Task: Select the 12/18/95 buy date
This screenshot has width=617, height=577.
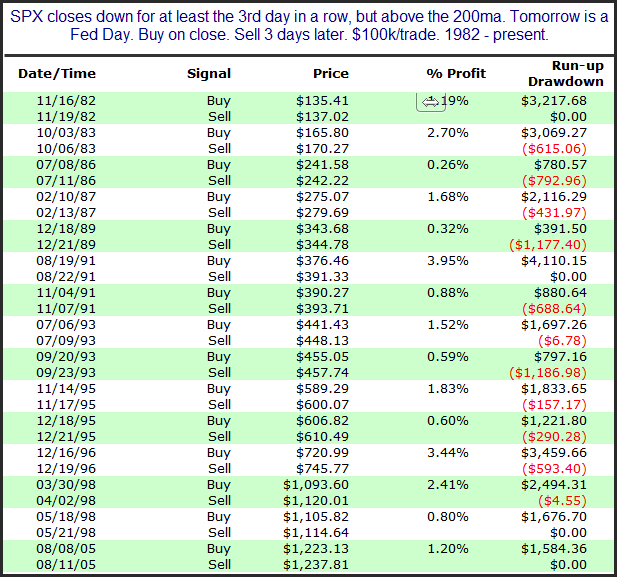Action: point(66,421)
